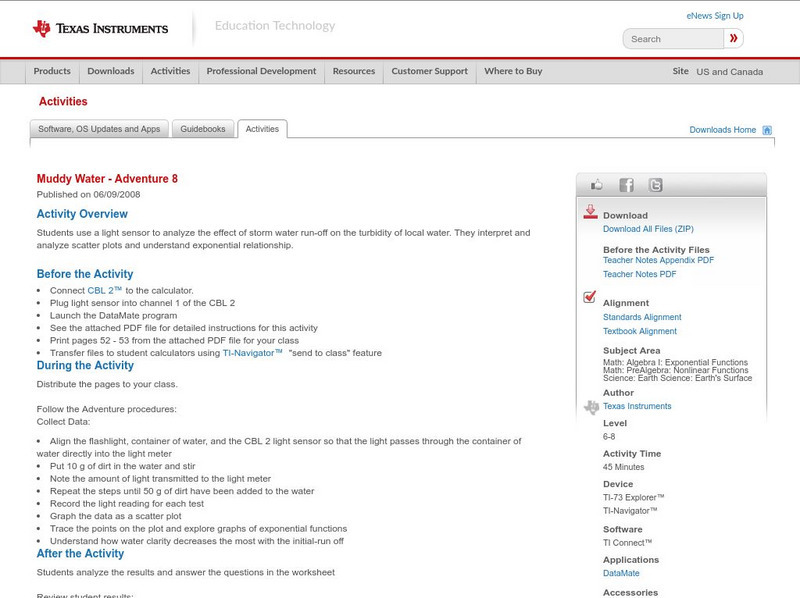Screen dimensions: 800x598
Task: Click the Published on 06/09/2008 text
Action: coord(88,194)
